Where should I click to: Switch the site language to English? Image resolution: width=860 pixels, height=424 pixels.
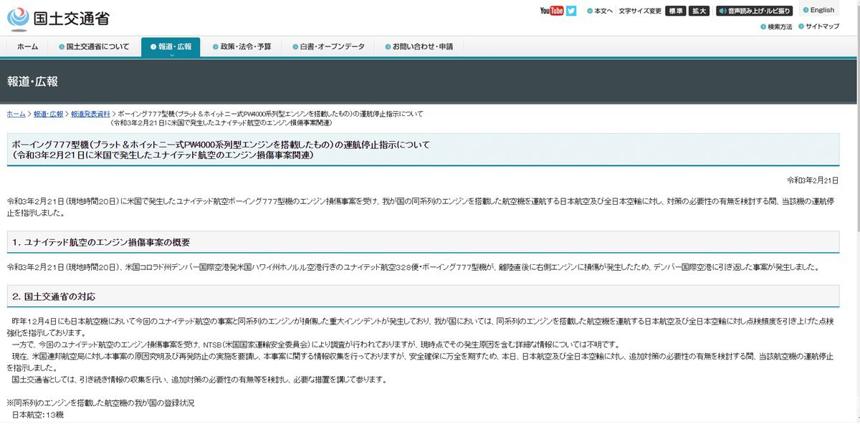click(x=821, y=10)
